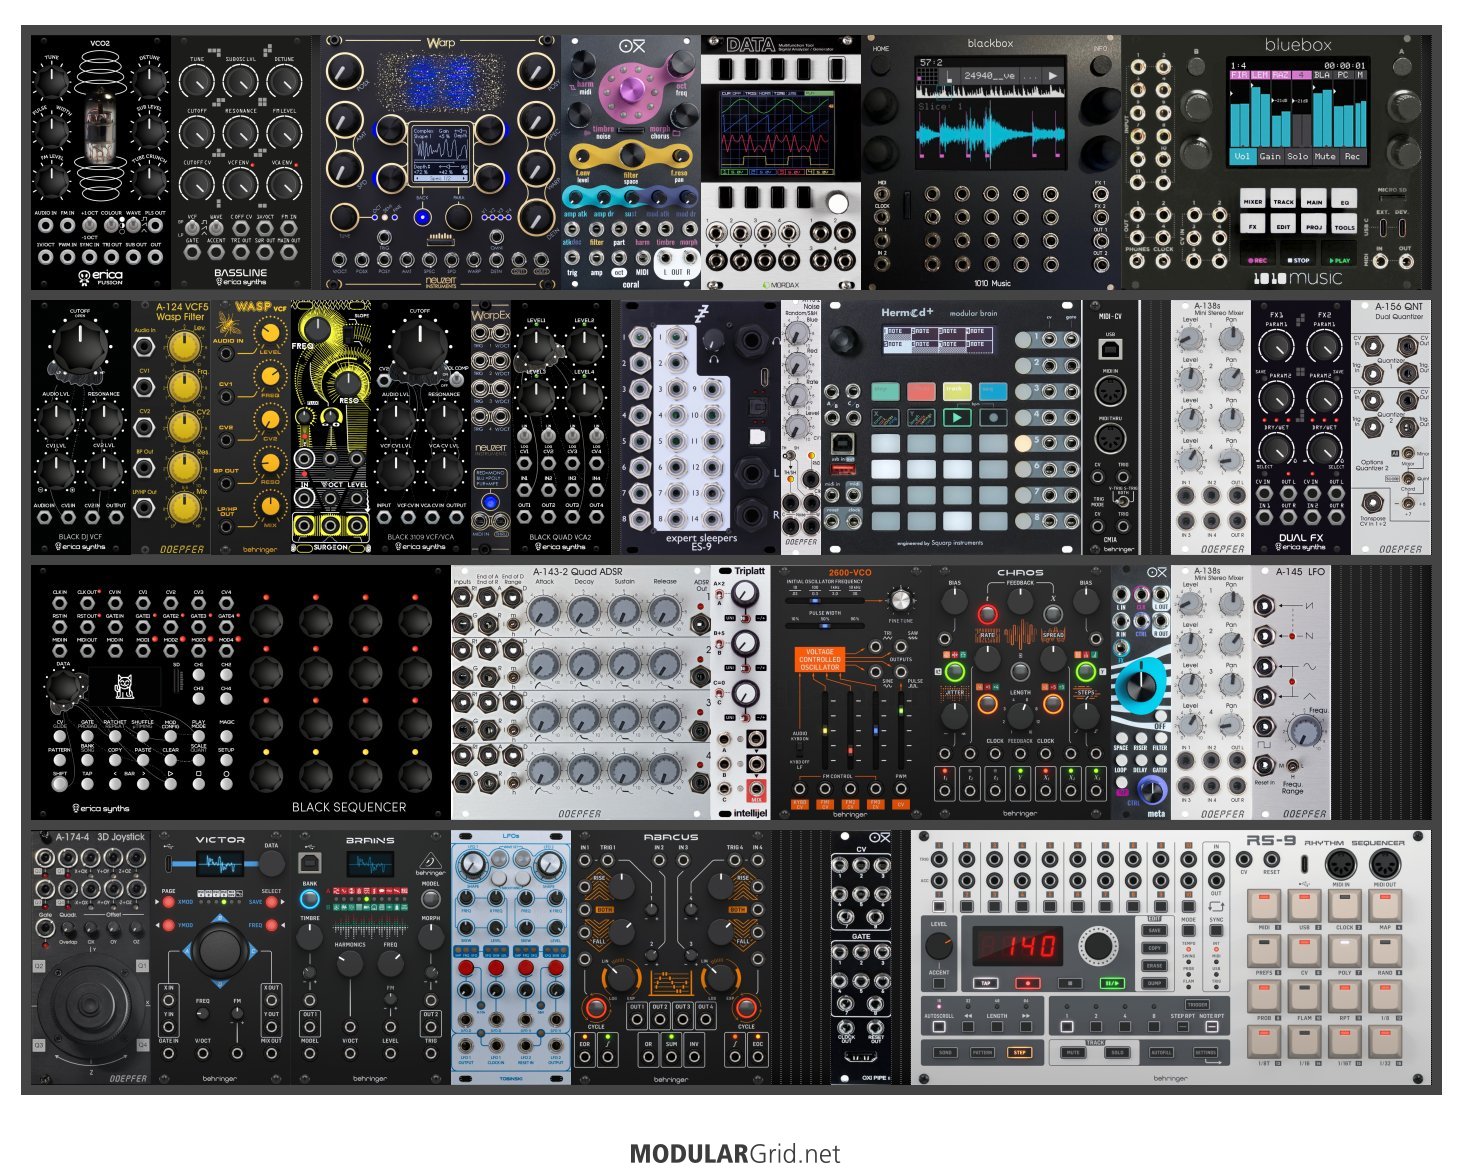Toggle the RS-9 track SOLO button
This screenshot has width=1472, height=1175.
(x=1118, y=1053)
